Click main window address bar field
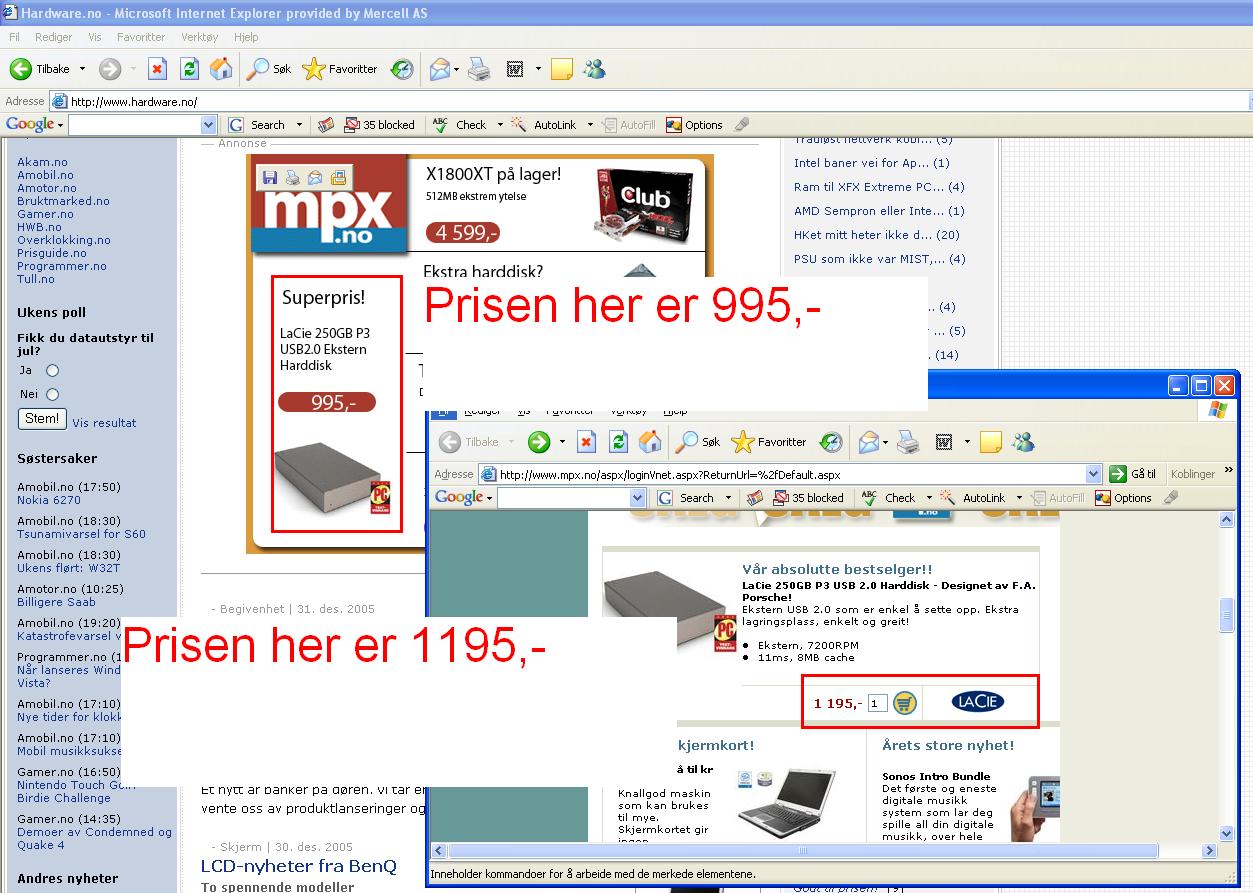Image resolution: width=1253 pixels, height=893 pixels. (650, 101)
